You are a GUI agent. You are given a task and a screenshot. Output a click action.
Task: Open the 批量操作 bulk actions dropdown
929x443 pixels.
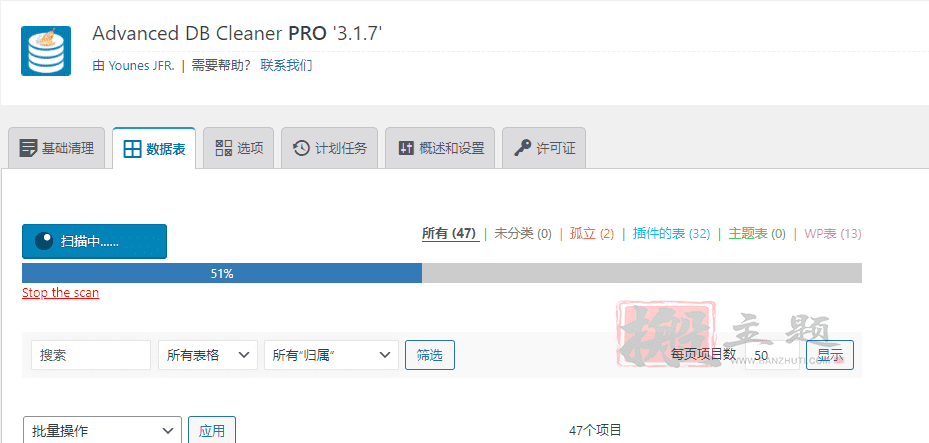tap(102, 431)
